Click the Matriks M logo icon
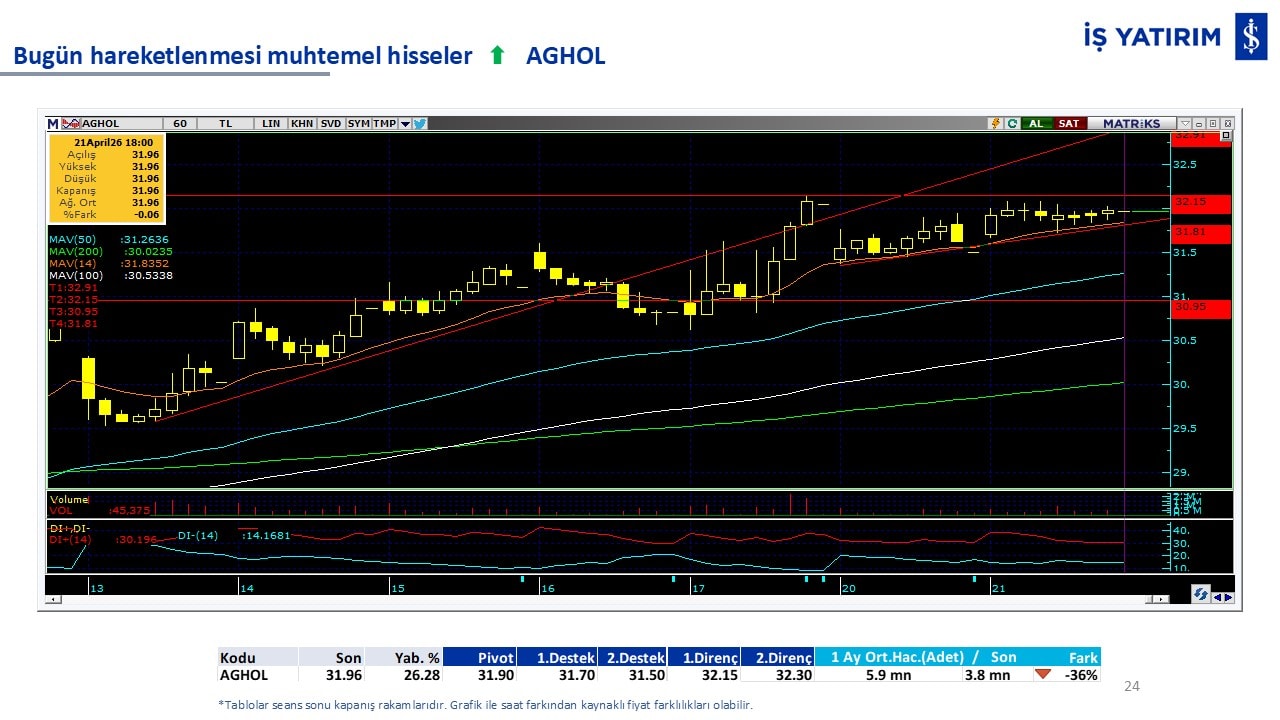 (x=53, y=124)
